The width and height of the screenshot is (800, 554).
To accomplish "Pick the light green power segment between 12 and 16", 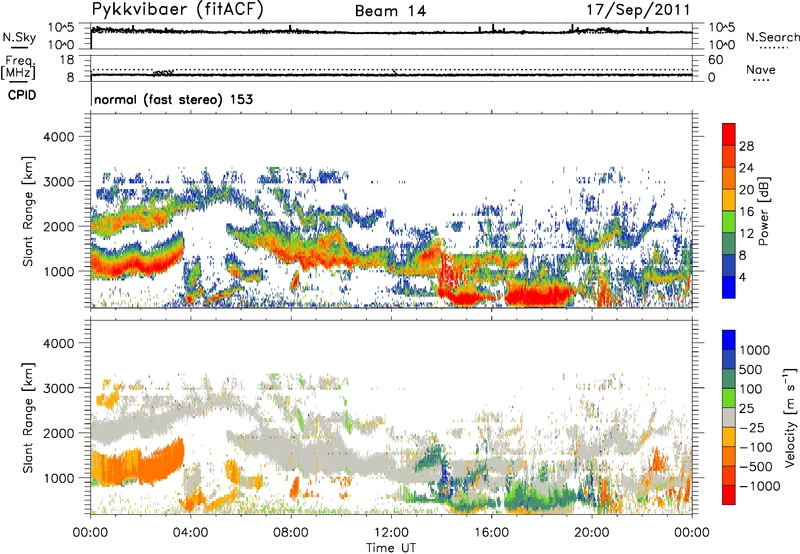I will pos(729,221).
